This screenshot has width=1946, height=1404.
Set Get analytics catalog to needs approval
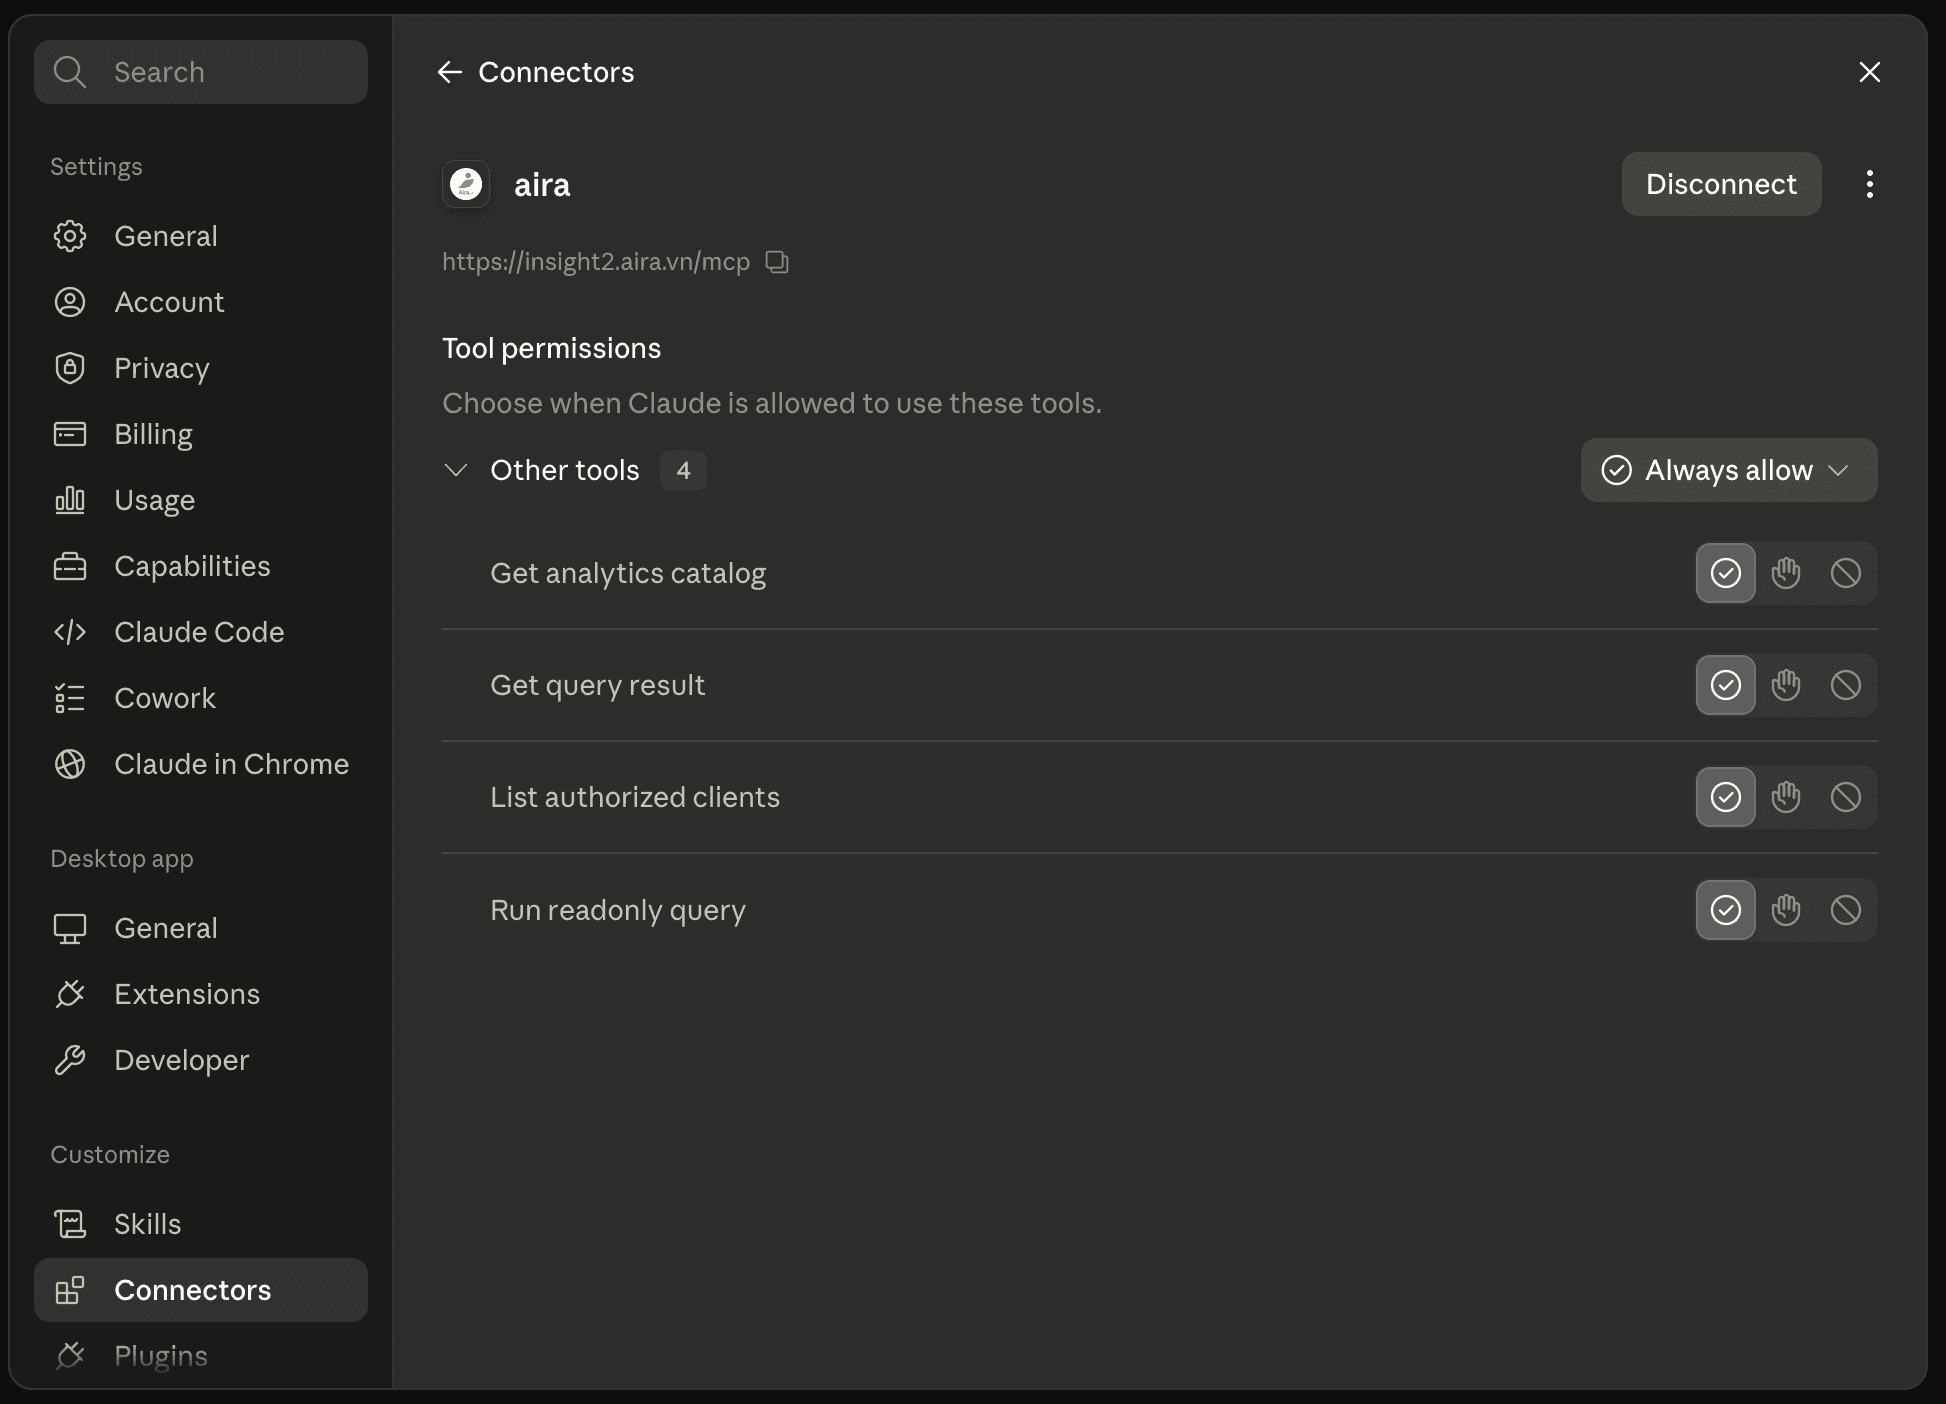1786,573
